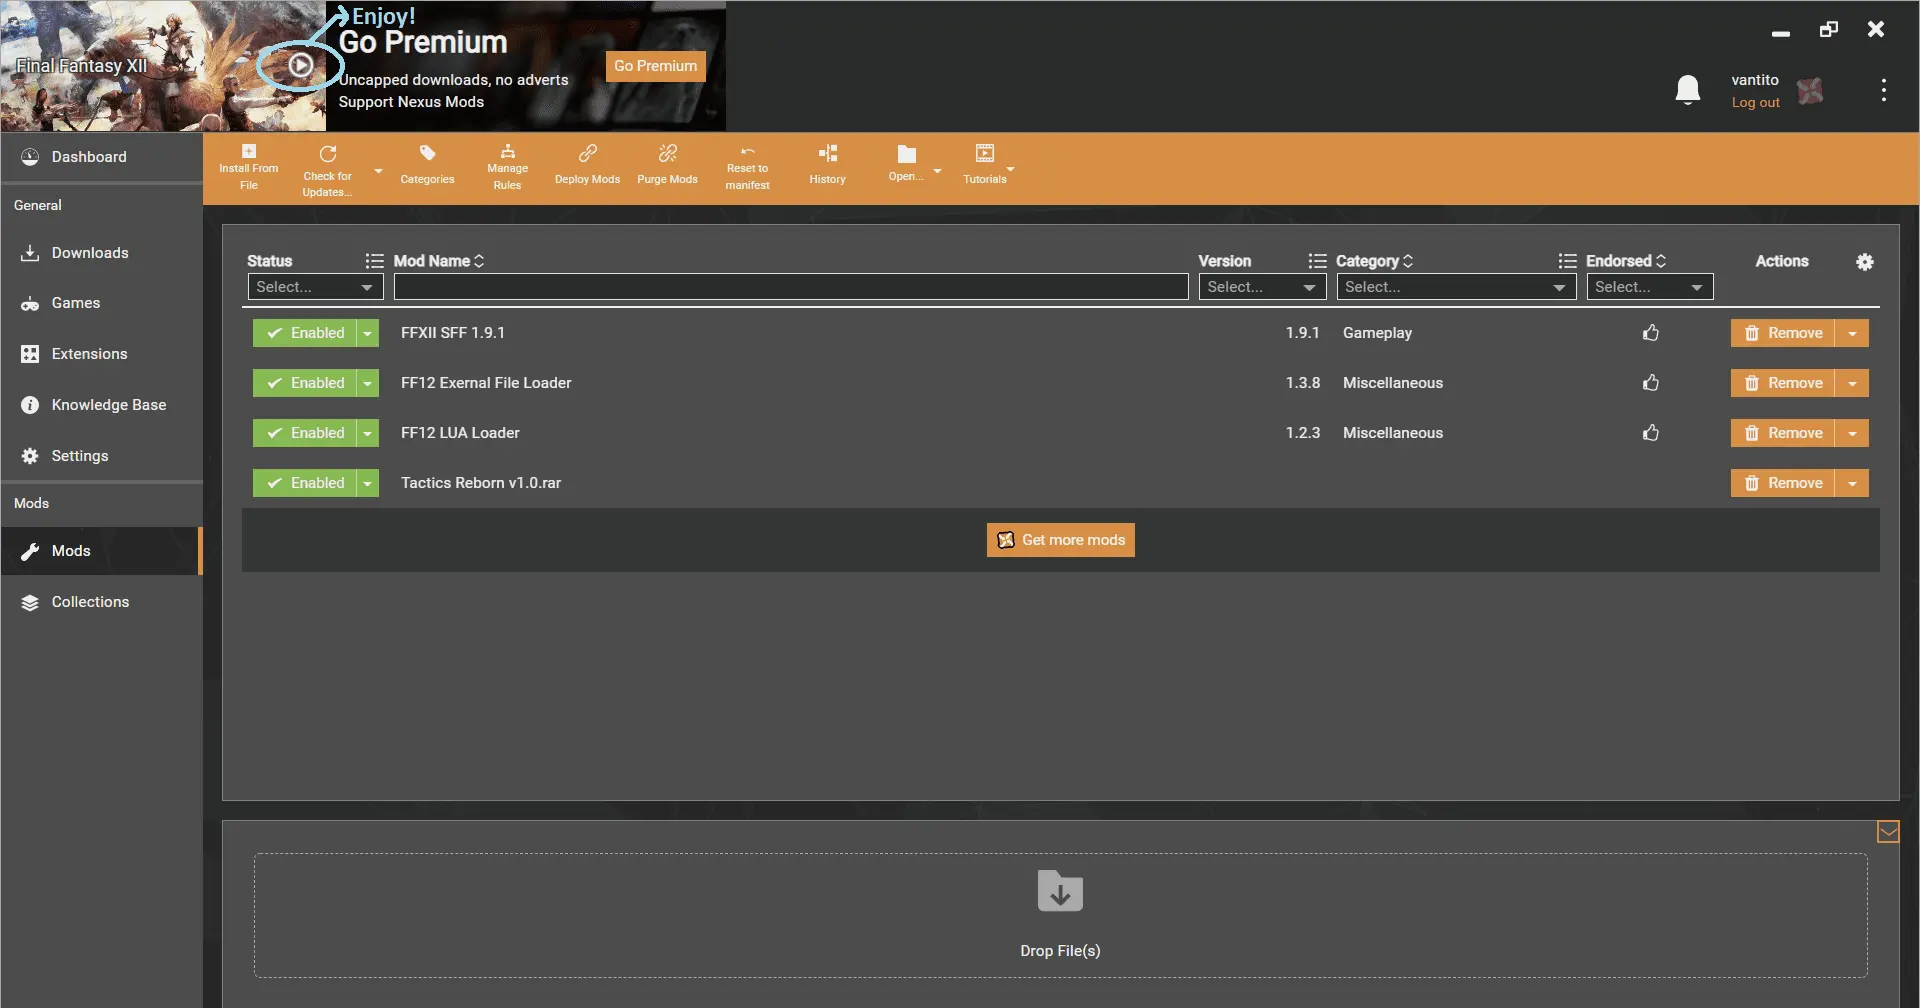
Task: Open the Tutorials video icon
Action: click(x=985, y=153)
